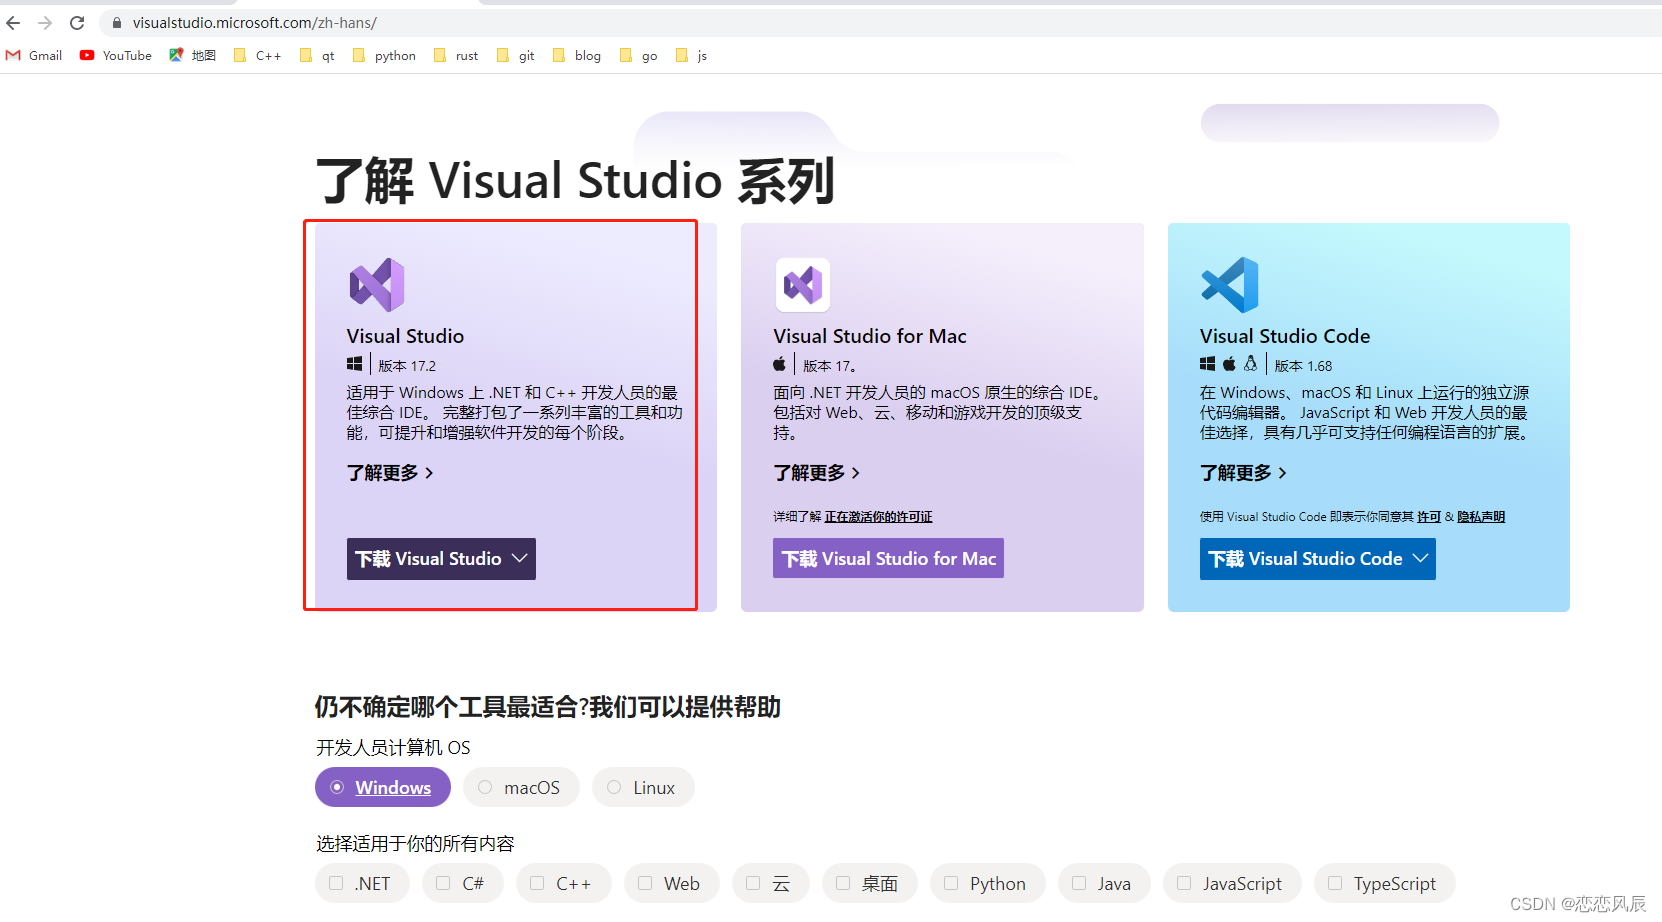Click the 版本 17.2 version text
The width and height of the screenshot is (1662, 922).
407,366
